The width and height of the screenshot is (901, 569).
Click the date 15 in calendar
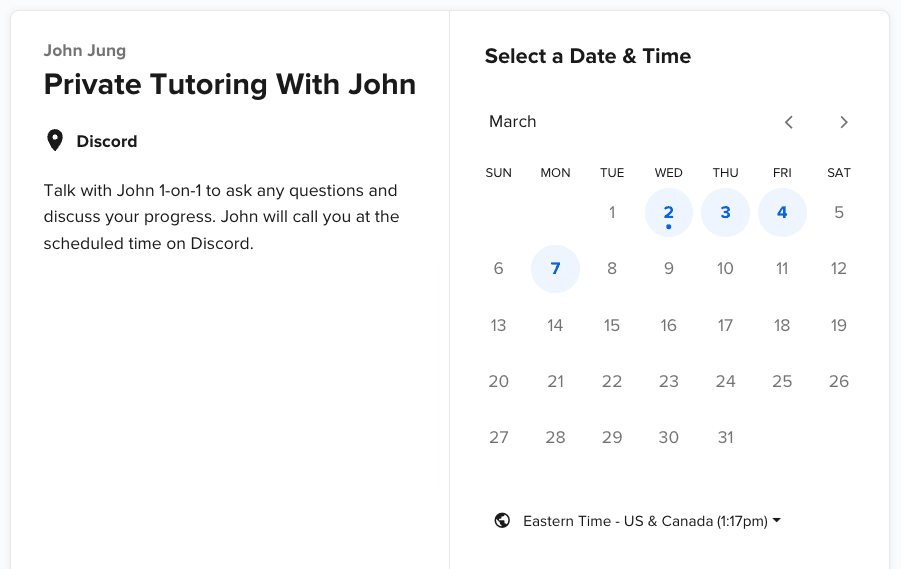(611, 325)
